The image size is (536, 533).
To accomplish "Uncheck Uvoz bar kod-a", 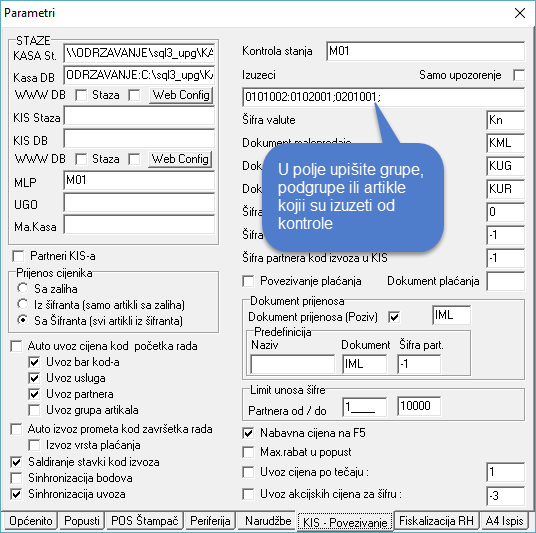I will 34,362.
